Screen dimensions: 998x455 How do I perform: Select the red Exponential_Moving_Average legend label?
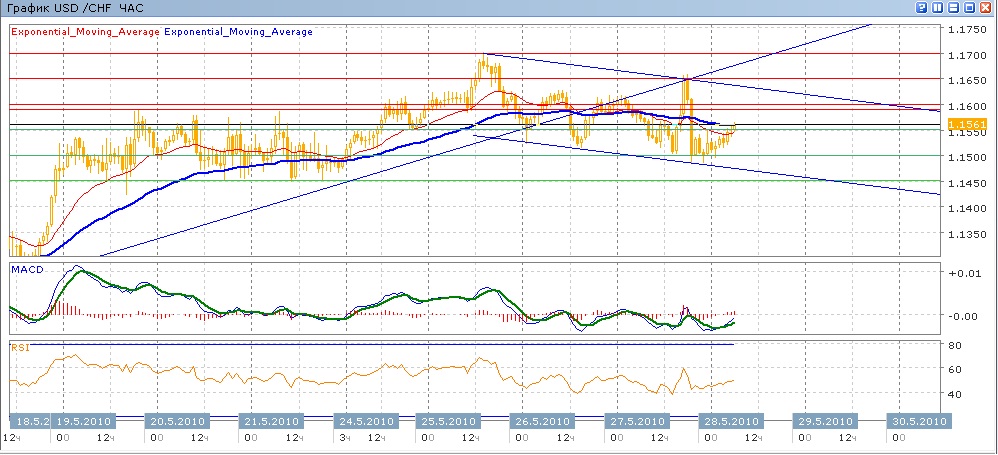[85, 32]
